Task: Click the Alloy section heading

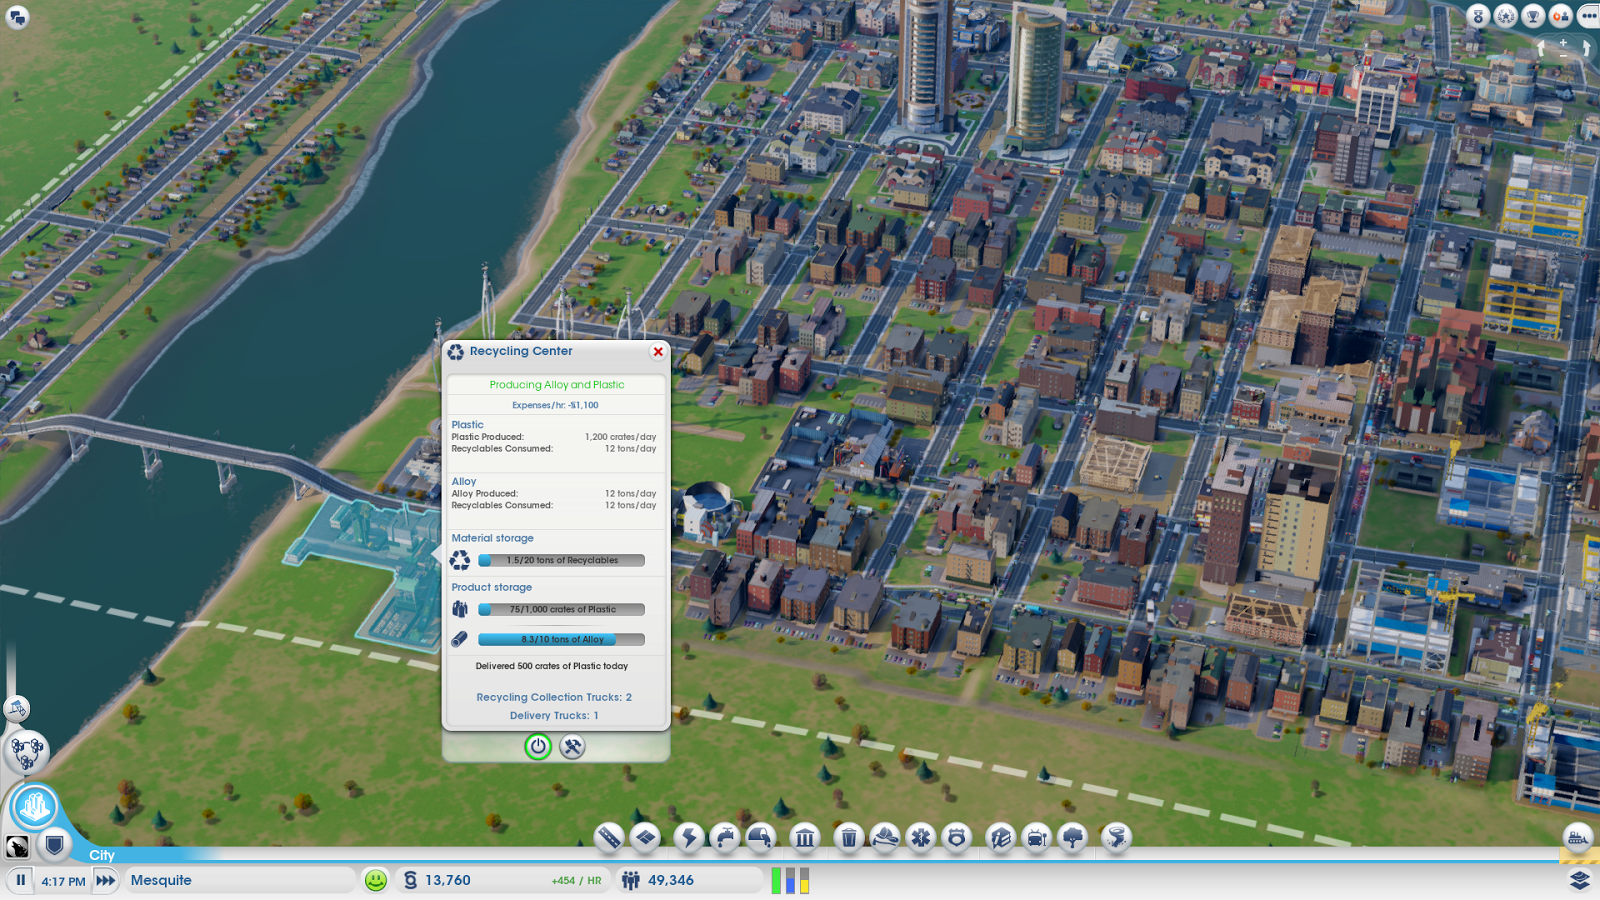Action: (x=464, y=482)
